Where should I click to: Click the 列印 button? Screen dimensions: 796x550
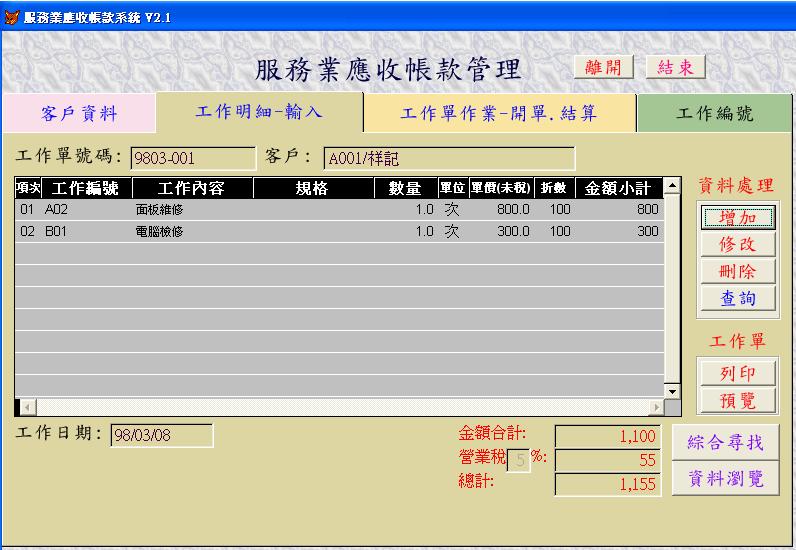click(738, 373)
